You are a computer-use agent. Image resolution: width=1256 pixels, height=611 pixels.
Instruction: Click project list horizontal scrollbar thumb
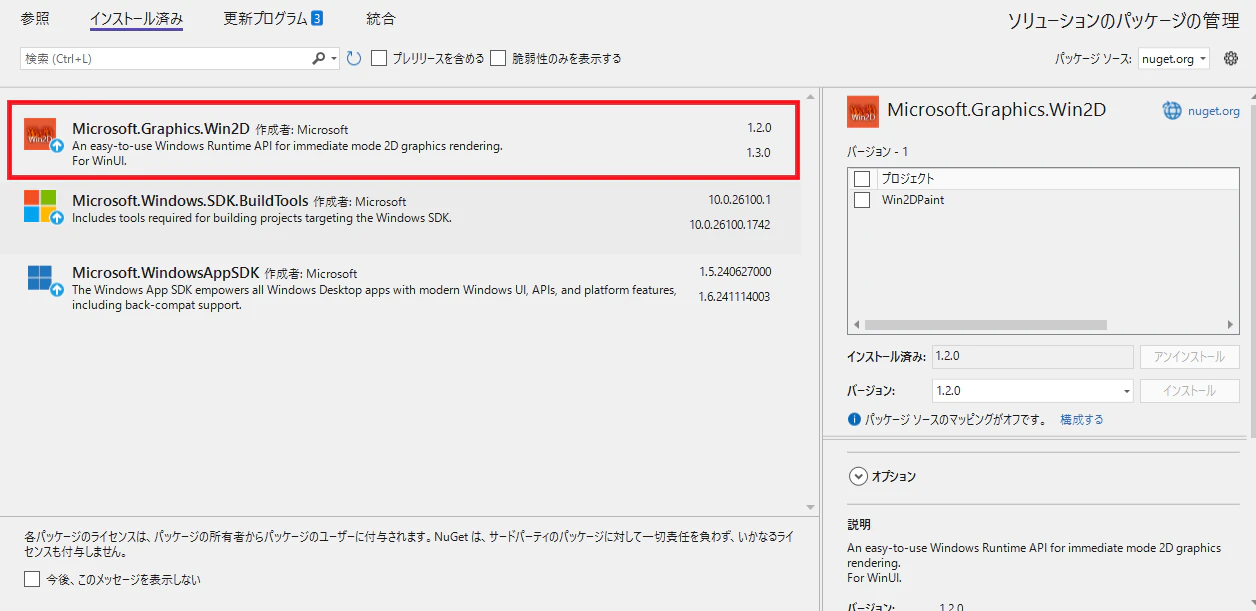[985, 325]
